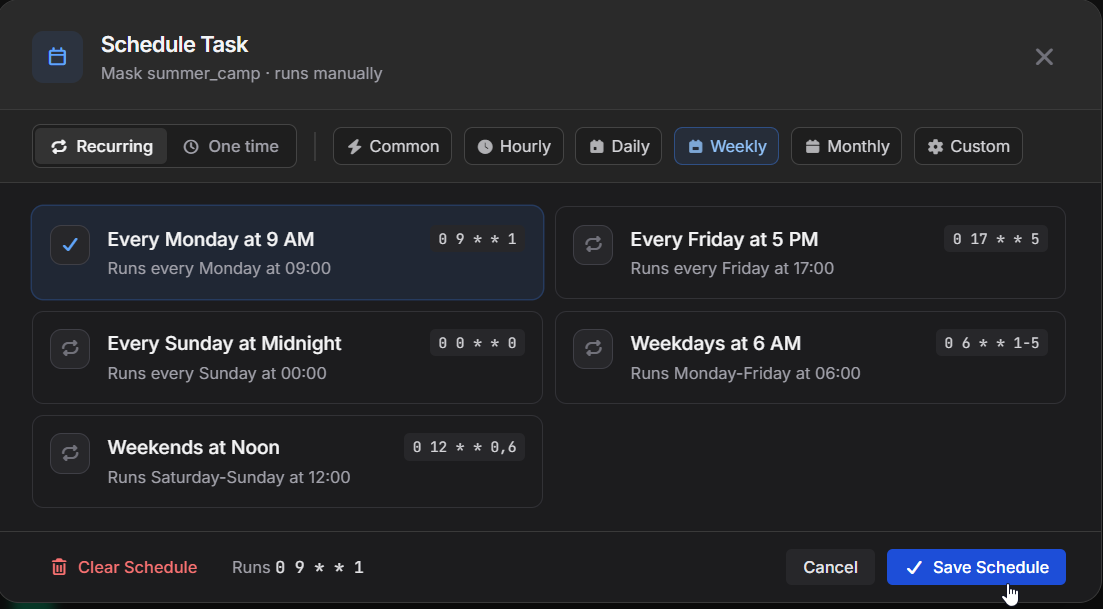The image size is (1103, 609).
Task: Click the Runs every Monday at 09:00 description
Action: click(219, 269)
